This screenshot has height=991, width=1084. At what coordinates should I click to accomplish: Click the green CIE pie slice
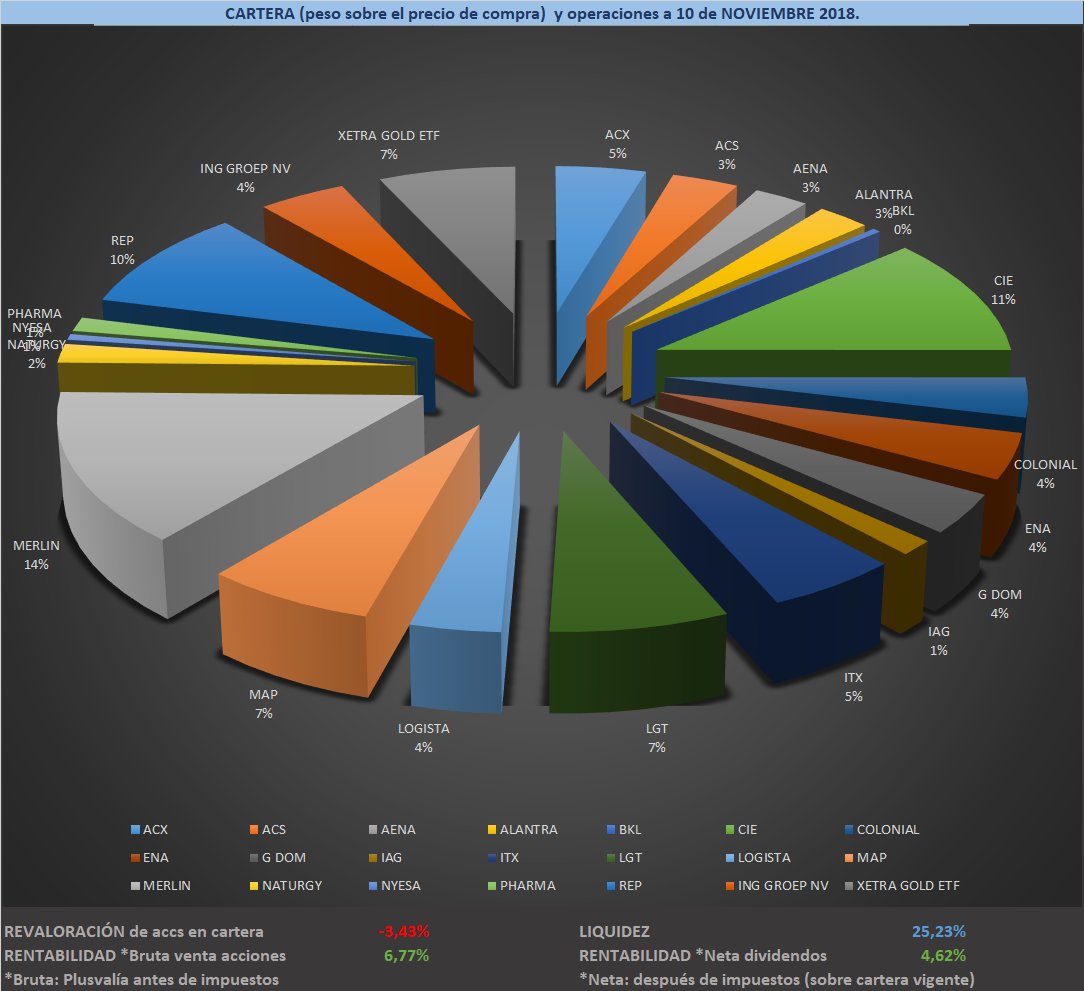coord(864,311)
